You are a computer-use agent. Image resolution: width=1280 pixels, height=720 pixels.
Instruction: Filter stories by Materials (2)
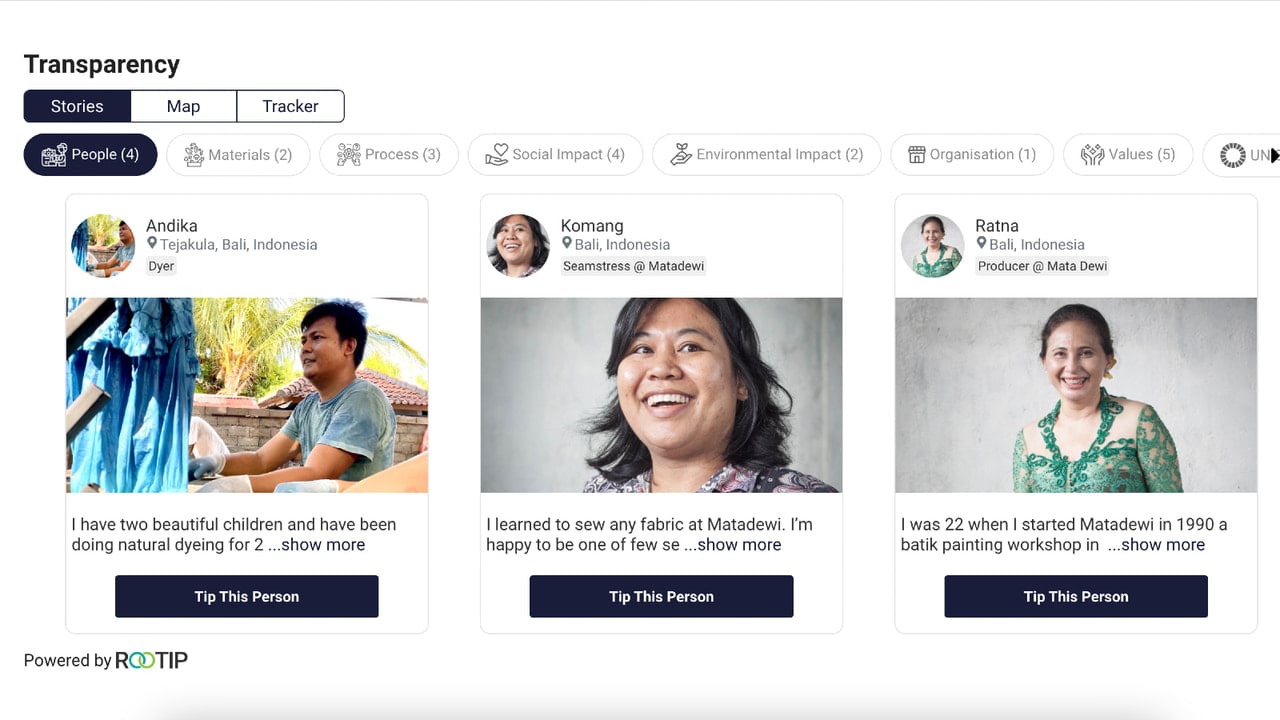(x=237, y=155)
